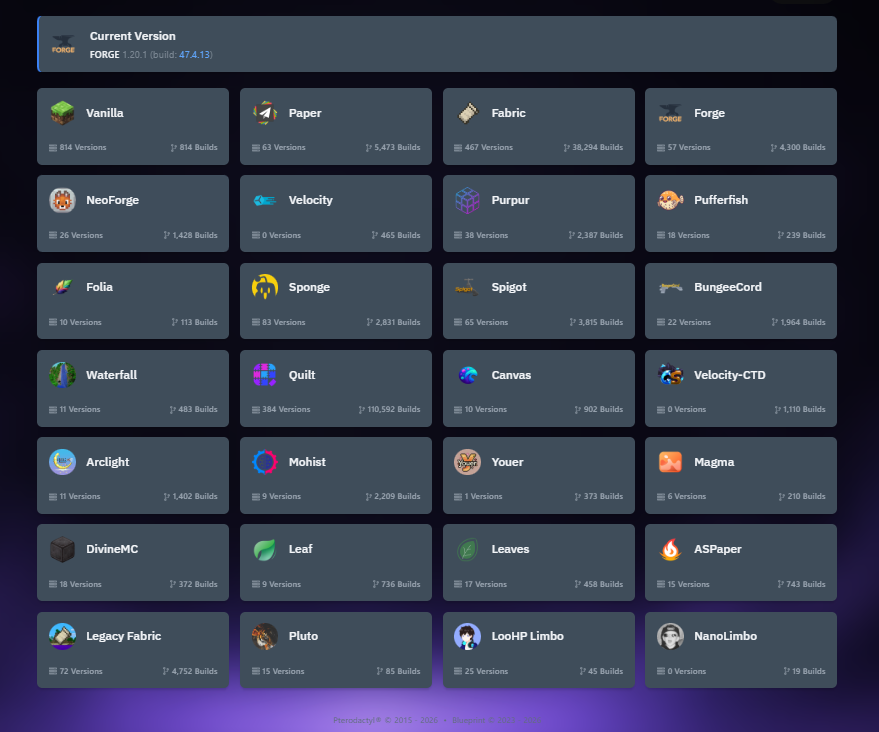Click the ASPaper flame icon

coord(670,549)
